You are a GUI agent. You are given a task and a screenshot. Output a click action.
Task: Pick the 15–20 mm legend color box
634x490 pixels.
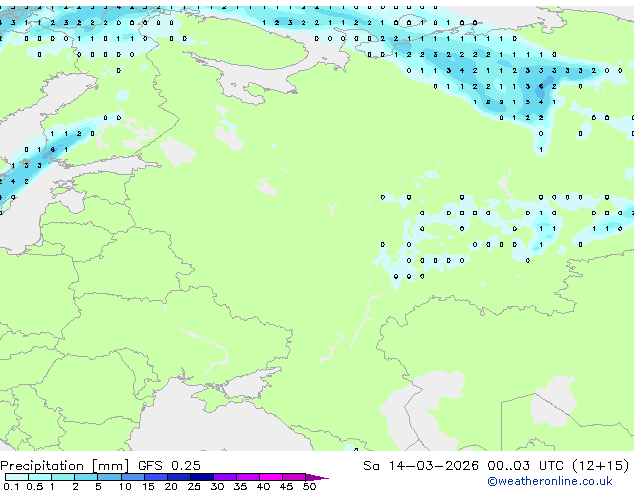156,477
